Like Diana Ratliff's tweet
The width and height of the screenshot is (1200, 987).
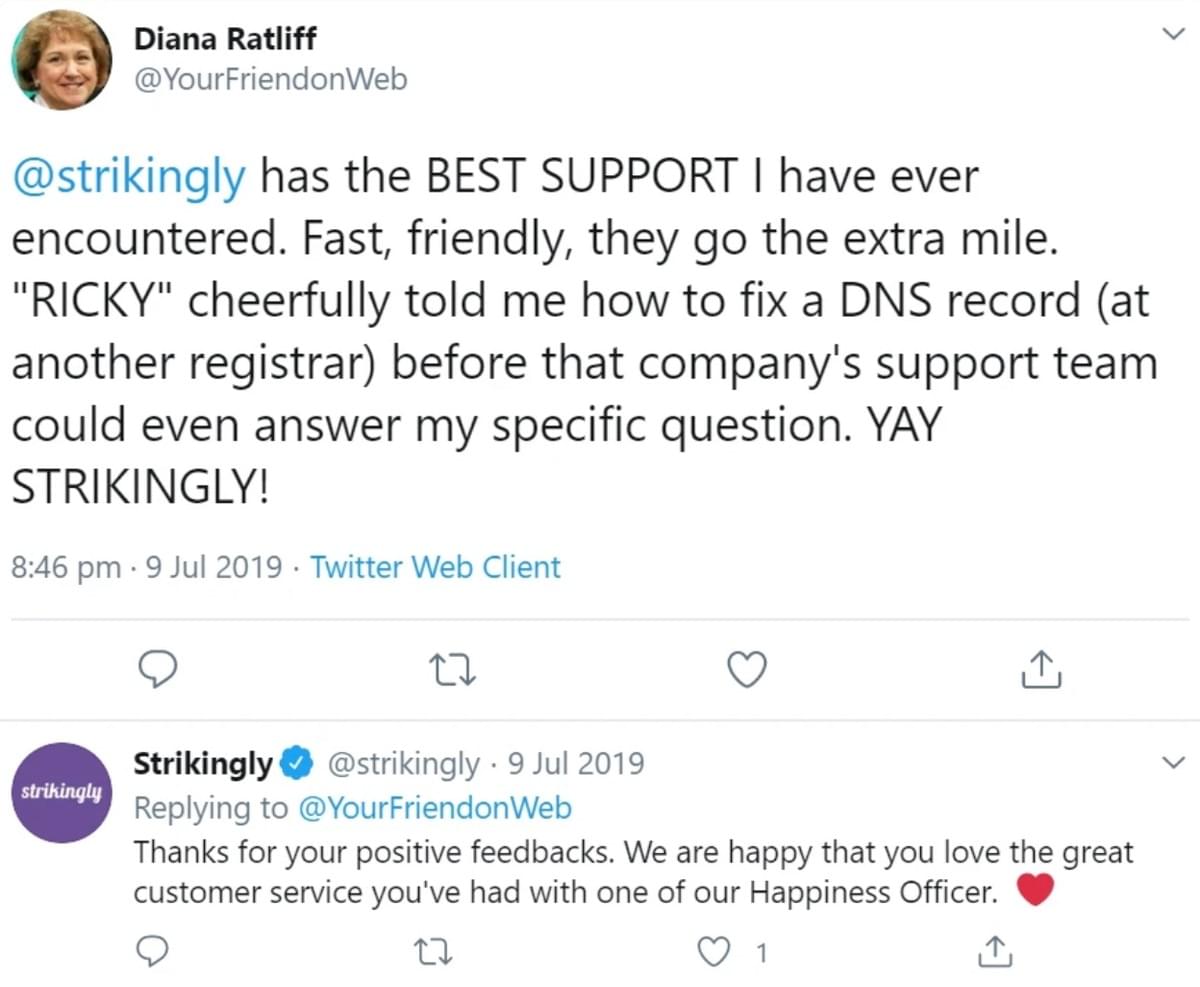pyautogui.click(x=746, y=669)
